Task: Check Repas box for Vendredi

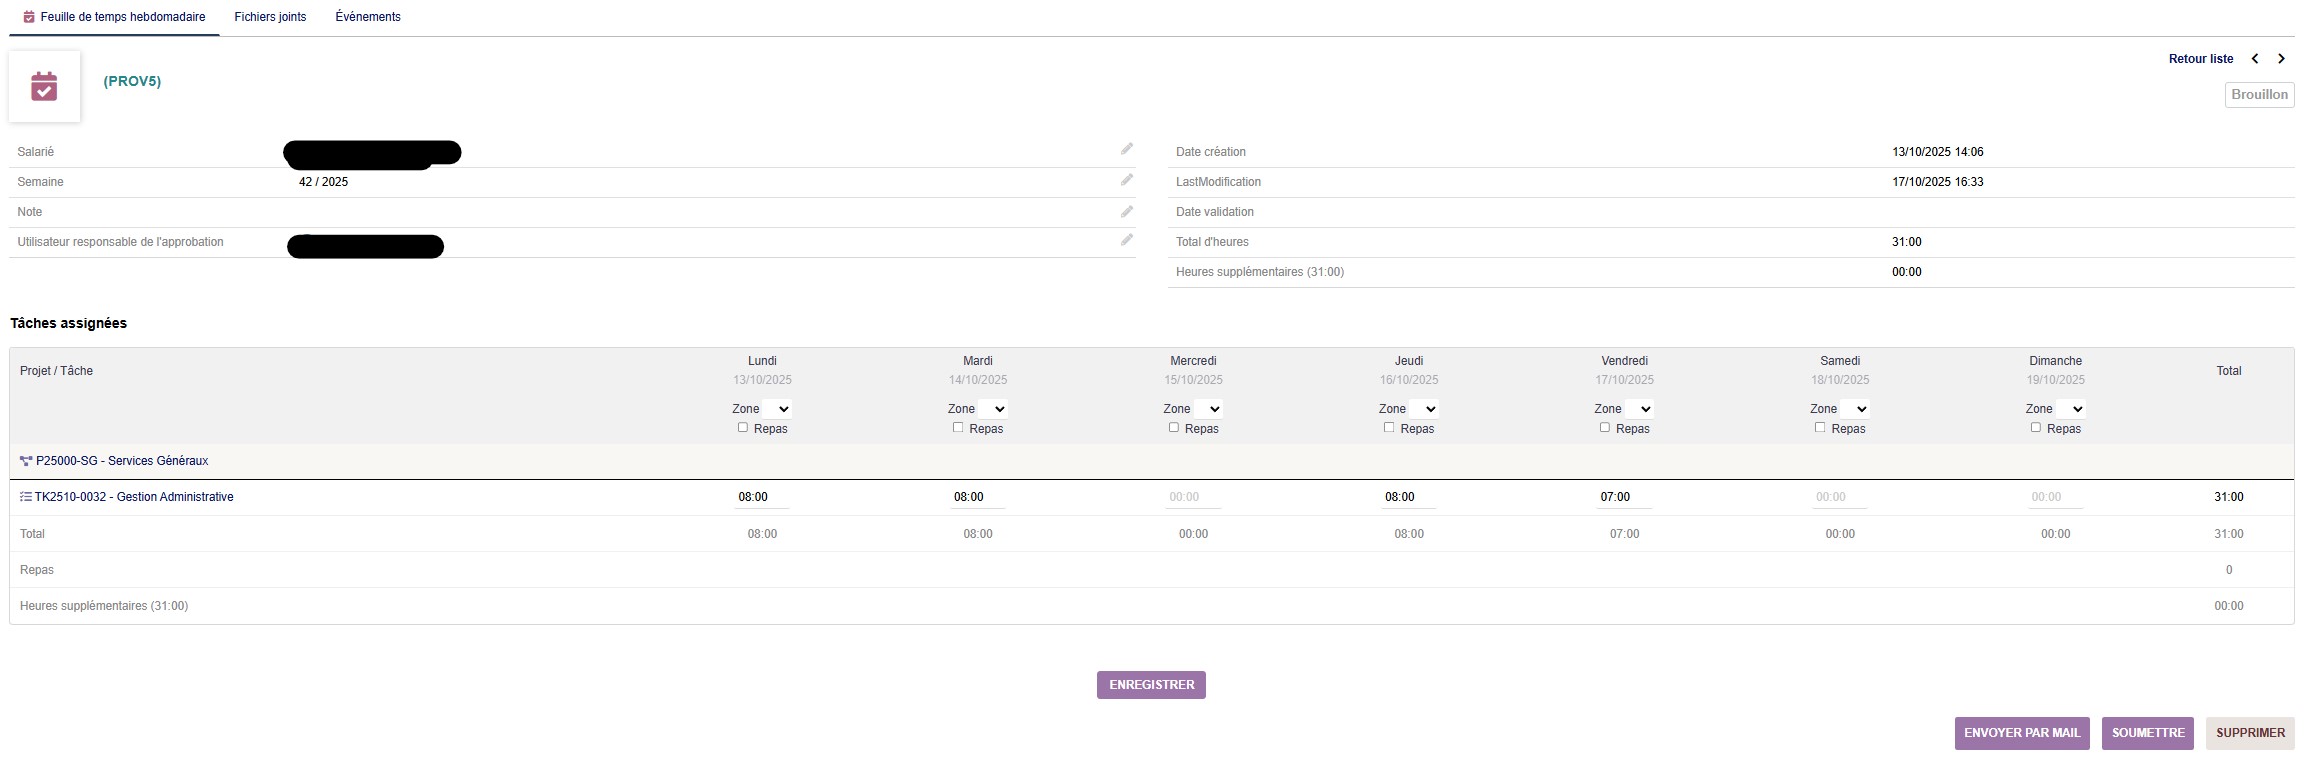Action: click(1605, 427)
